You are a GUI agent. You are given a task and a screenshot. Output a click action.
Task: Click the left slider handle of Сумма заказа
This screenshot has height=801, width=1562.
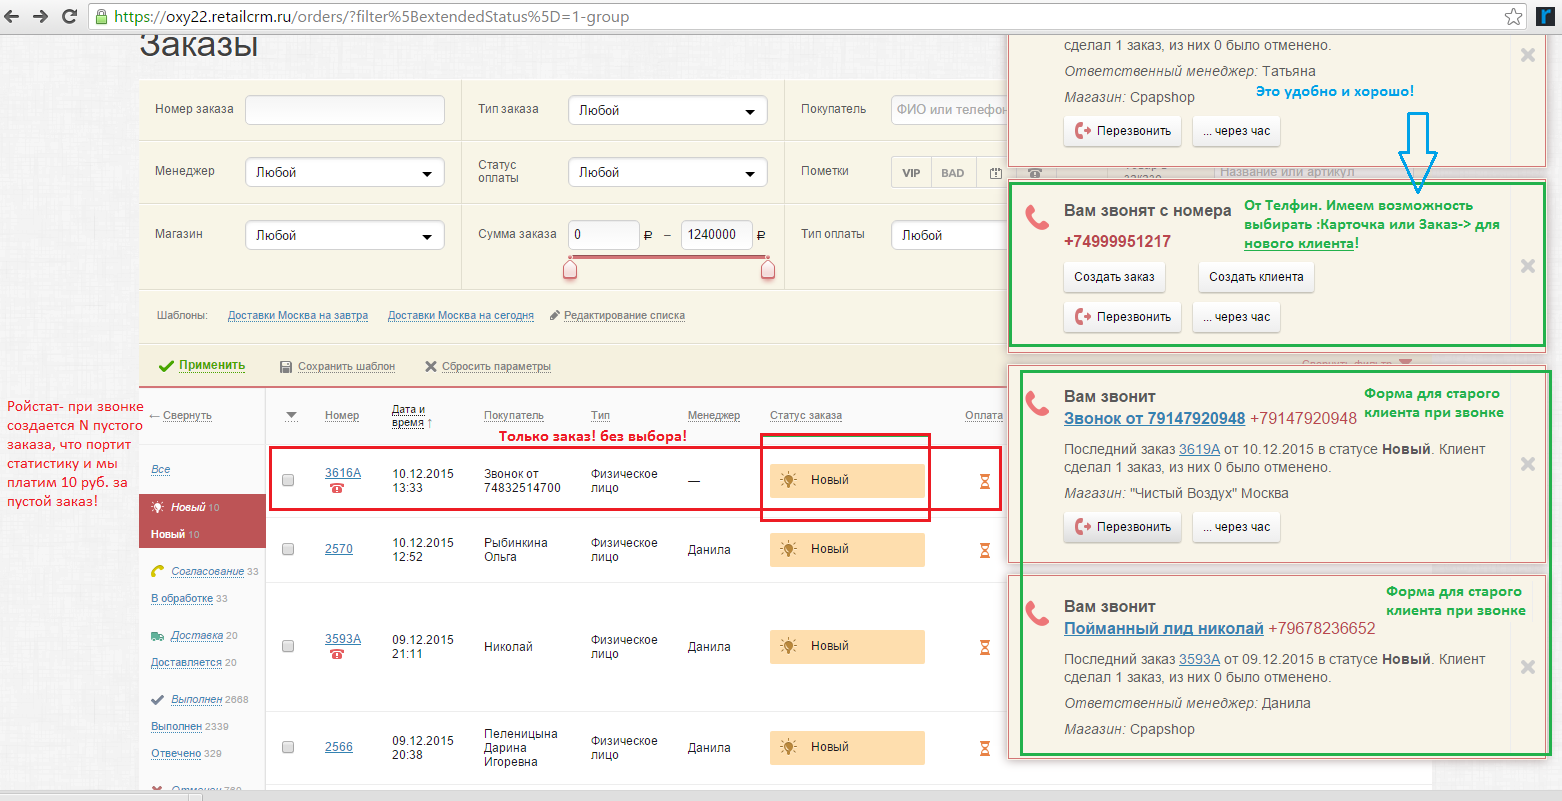pos(571,268)
